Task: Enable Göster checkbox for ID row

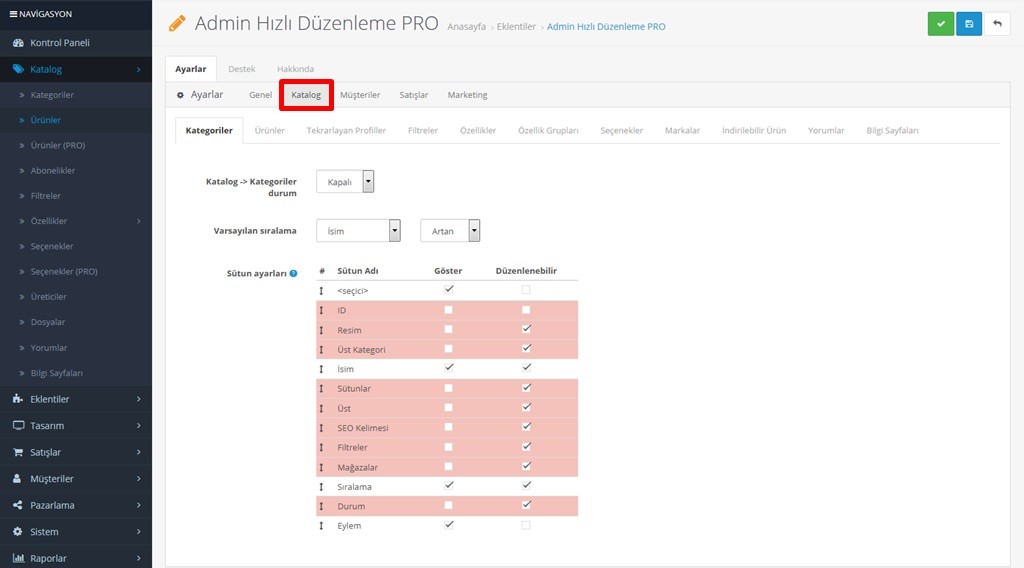Action: click(x=448, y=309)
